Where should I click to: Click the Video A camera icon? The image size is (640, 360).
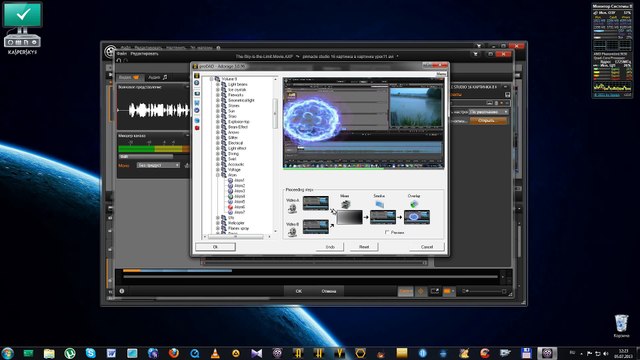click(292, 209)
